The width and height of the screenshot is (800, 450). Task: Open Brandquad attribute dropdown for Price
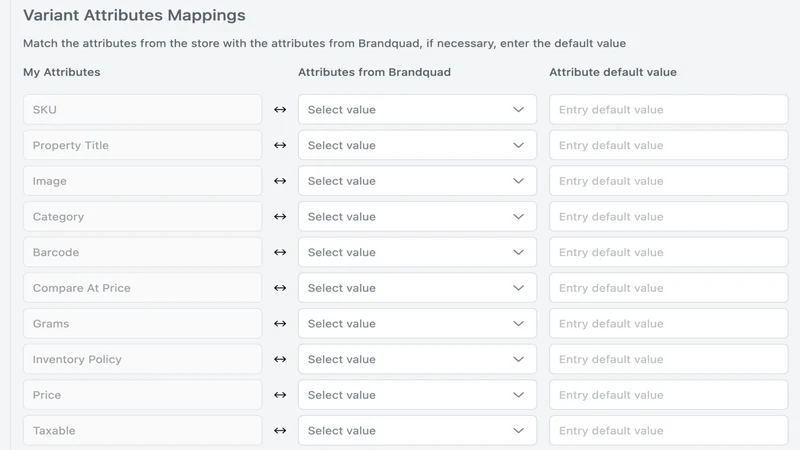coord(417,395)
